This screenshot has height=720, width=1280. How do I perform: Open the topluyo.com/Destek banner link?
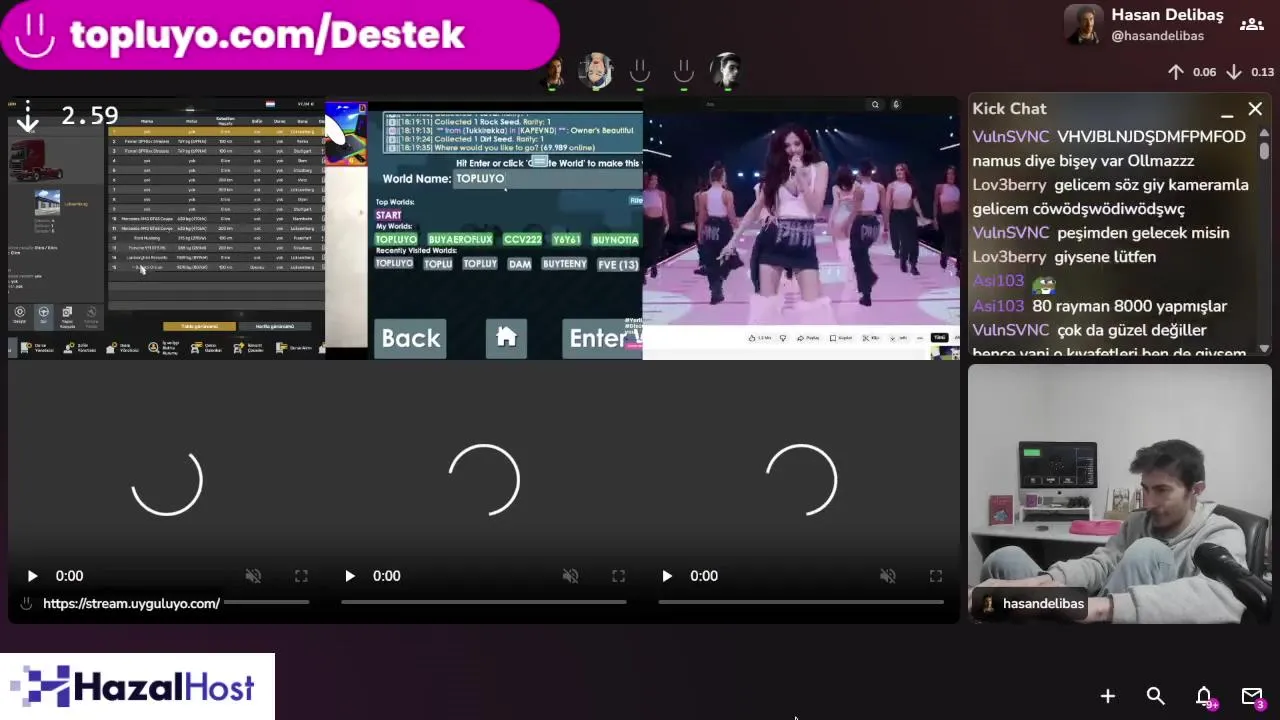[279, 35]
